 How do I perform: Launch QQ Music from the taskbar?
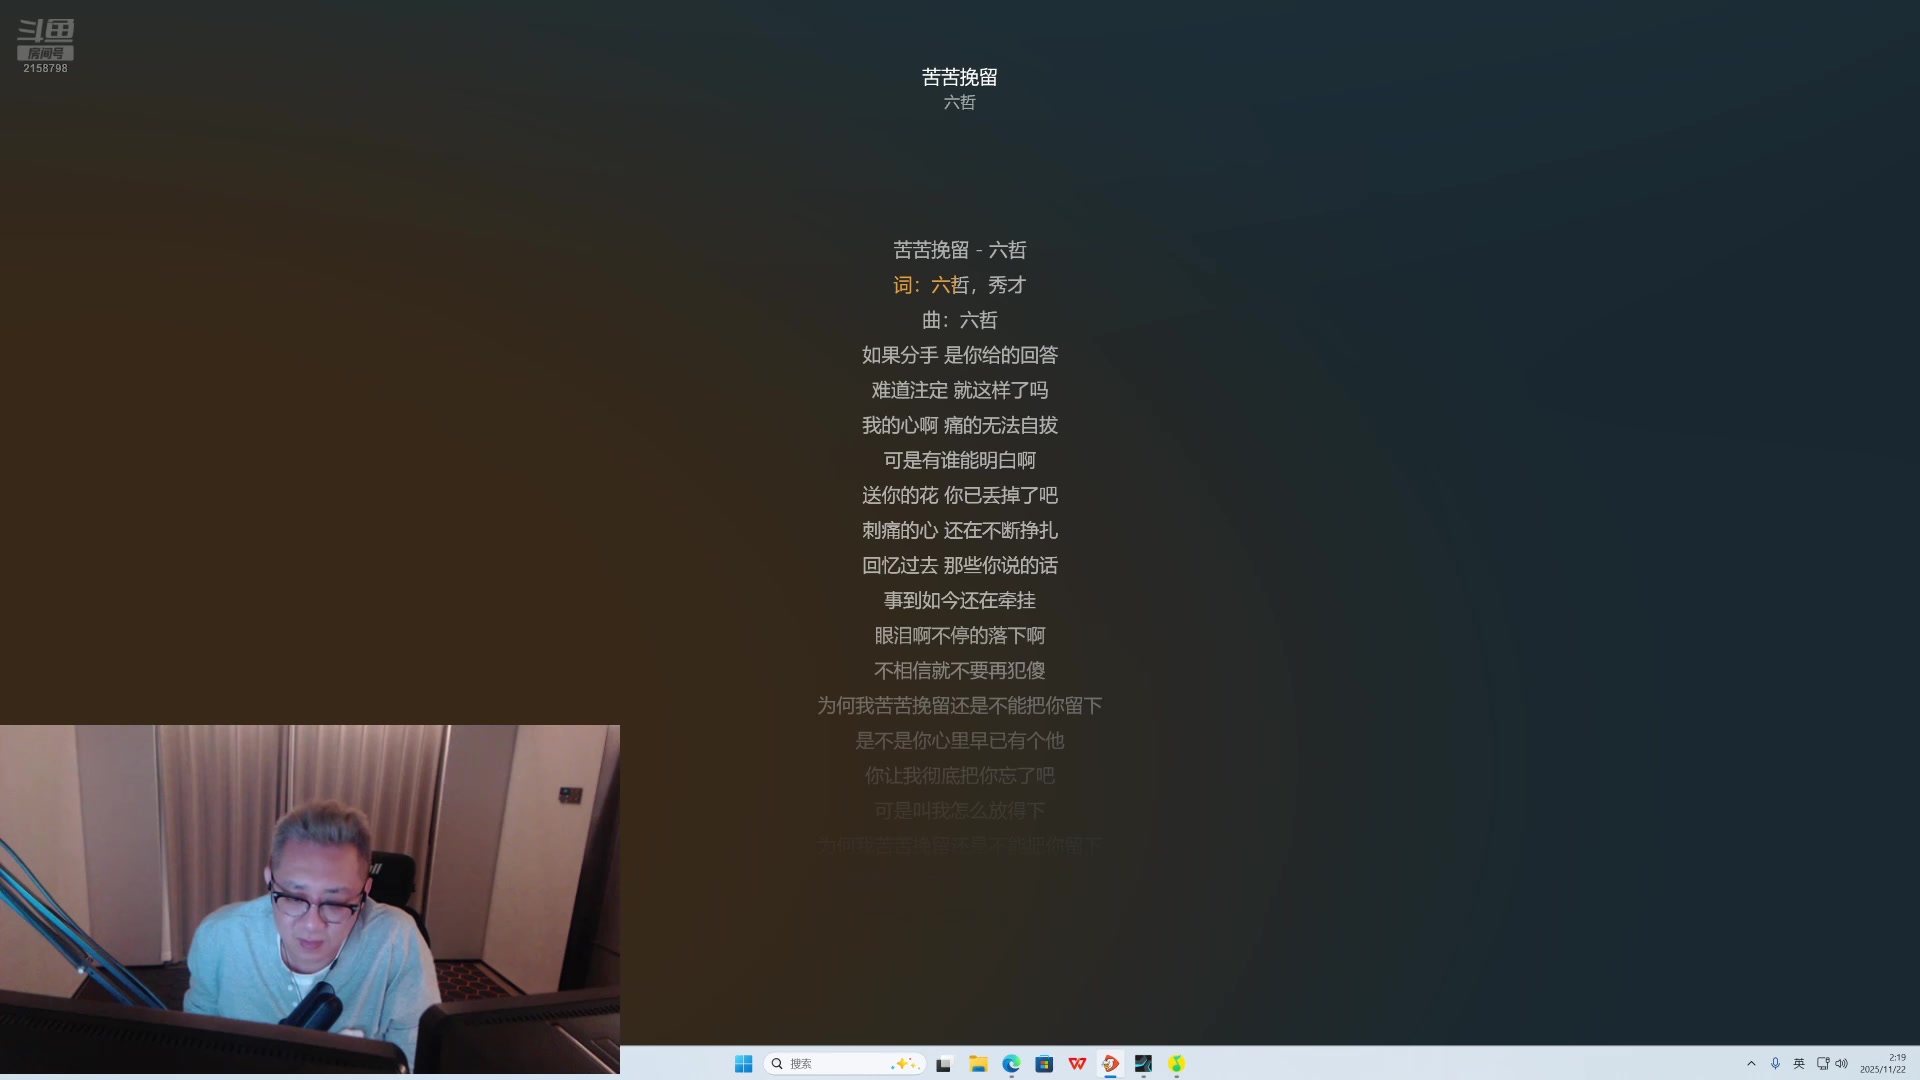[1177, 1063]
